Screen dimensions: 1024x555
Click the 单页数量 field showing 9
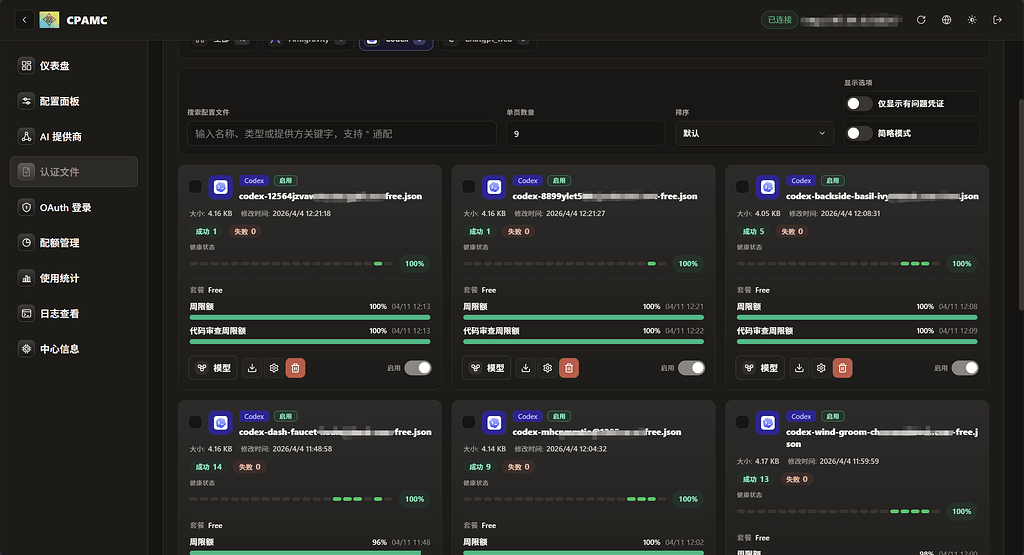[585, 133]
